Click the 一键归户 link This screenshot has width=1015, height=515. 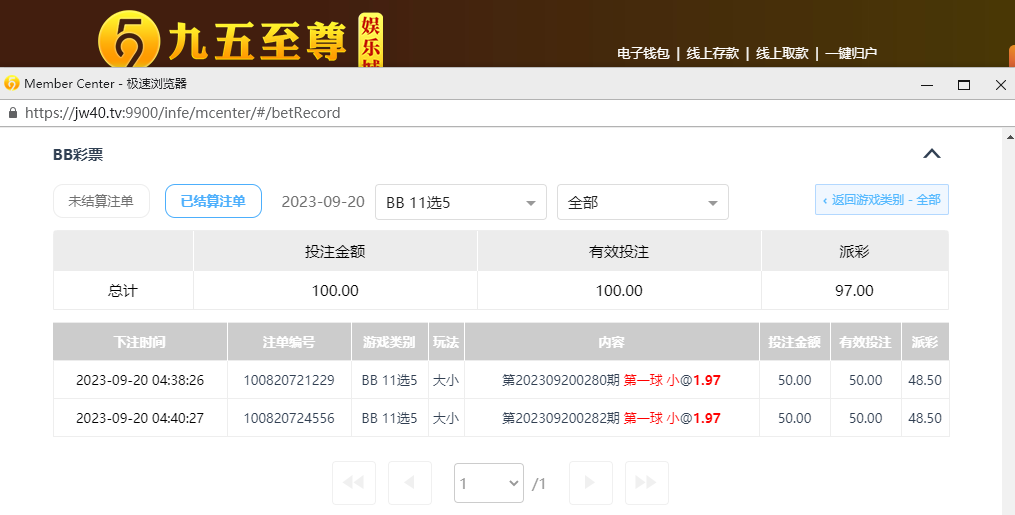[x=851, y=53]
